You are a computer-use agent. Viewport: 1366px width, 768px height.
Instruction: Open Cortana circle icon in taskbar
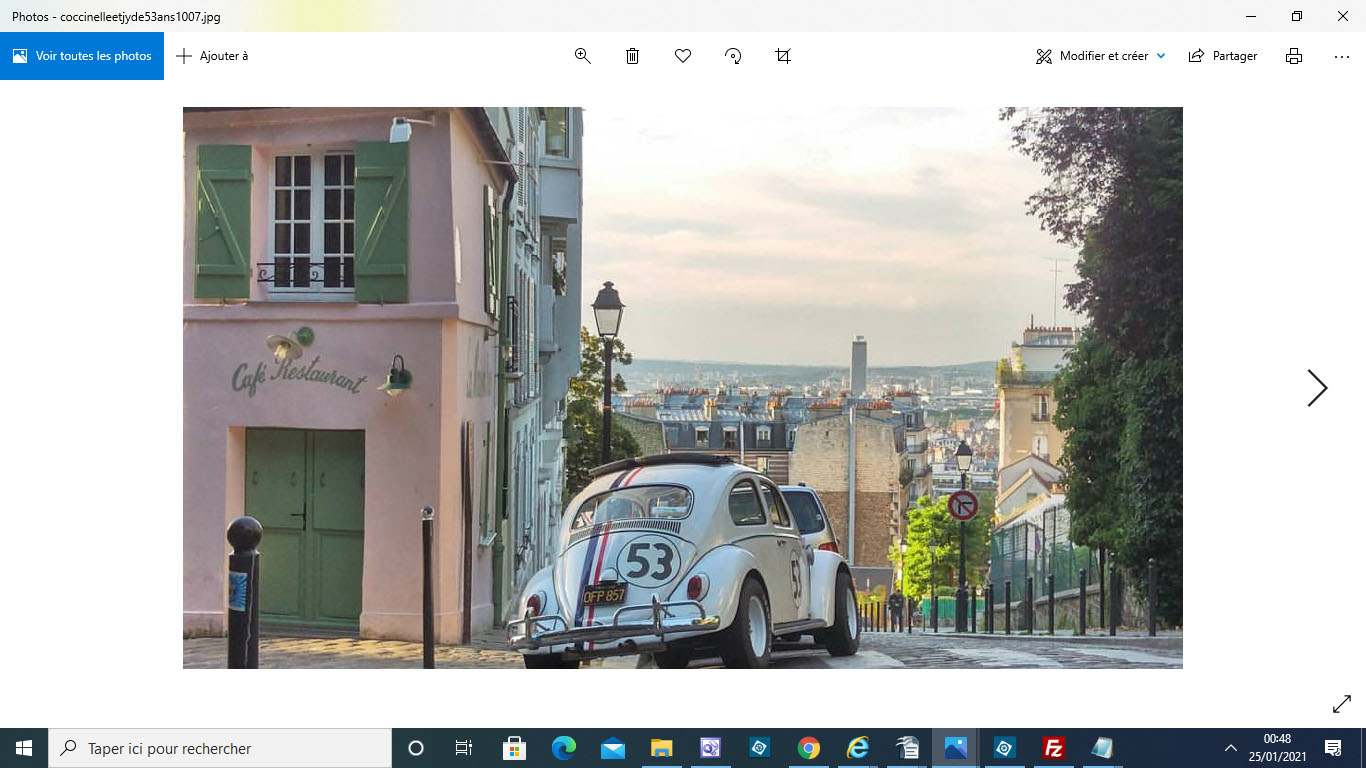click(x=416, y=748)
